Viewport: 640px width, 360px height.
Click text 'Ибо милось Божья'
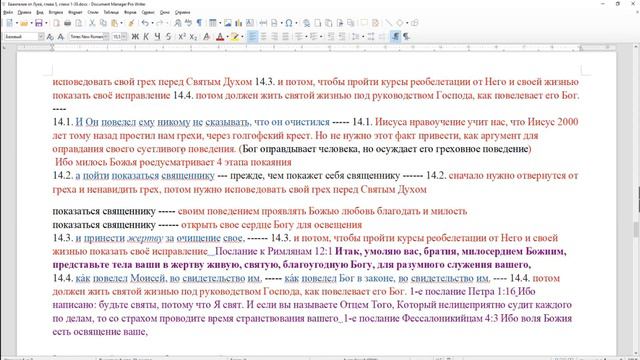[96, 162]
